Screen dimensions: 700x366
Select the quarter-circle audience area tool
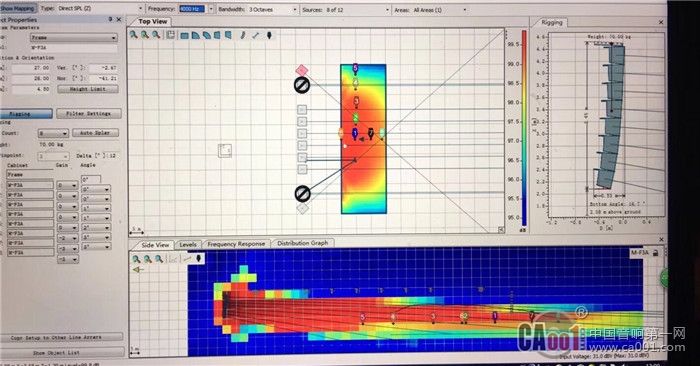point(196,35)
